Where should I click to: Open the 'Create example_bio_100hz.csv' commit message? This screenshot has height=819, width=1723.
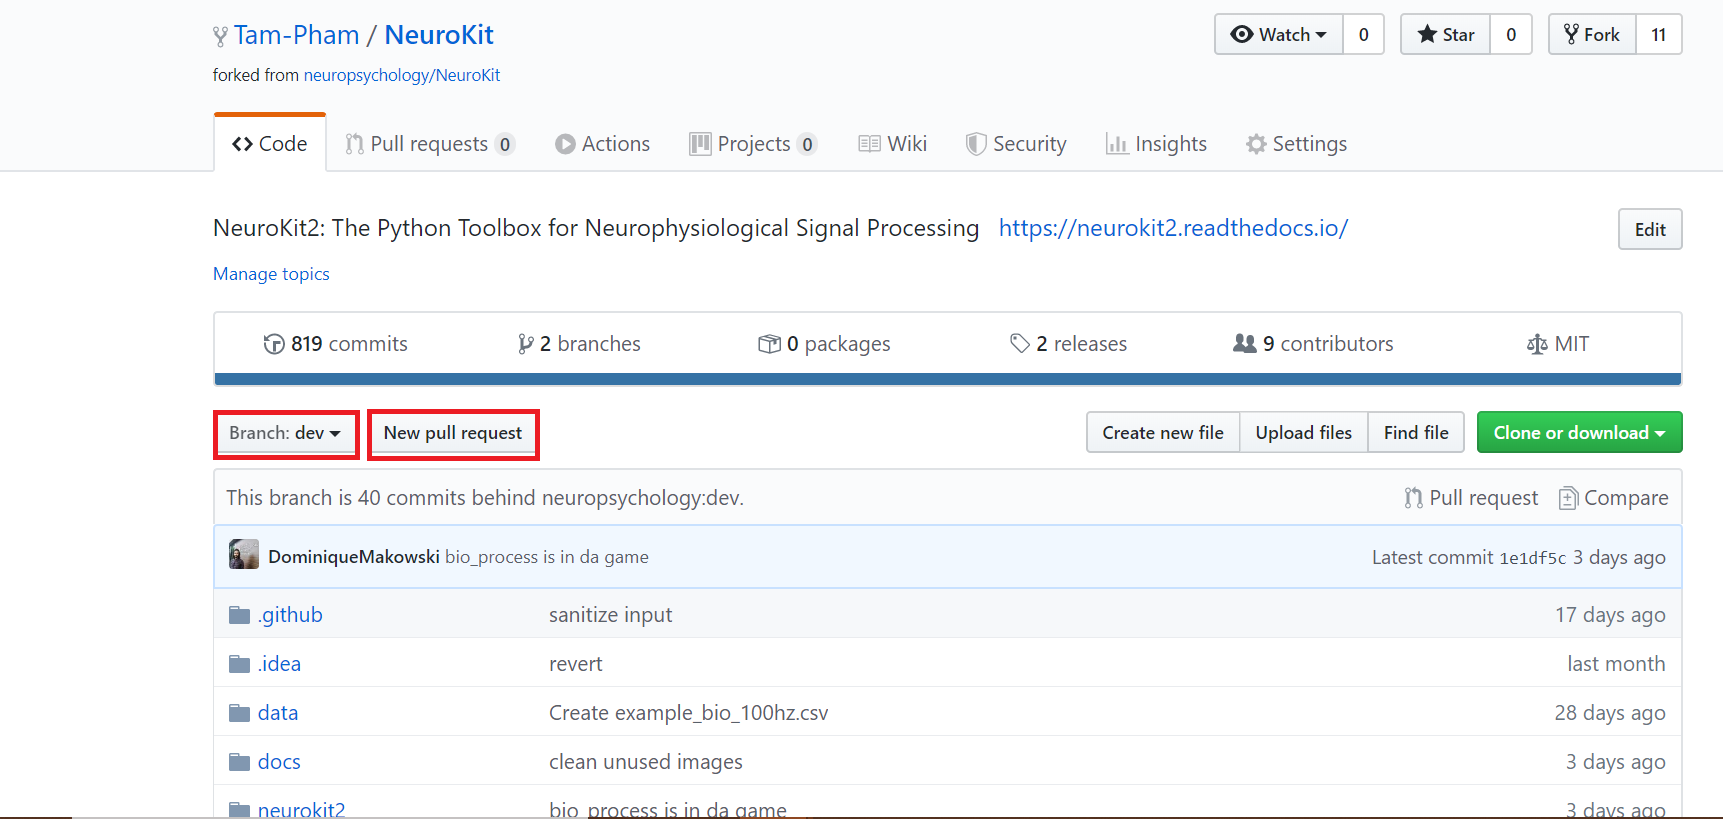click(689, 713)
